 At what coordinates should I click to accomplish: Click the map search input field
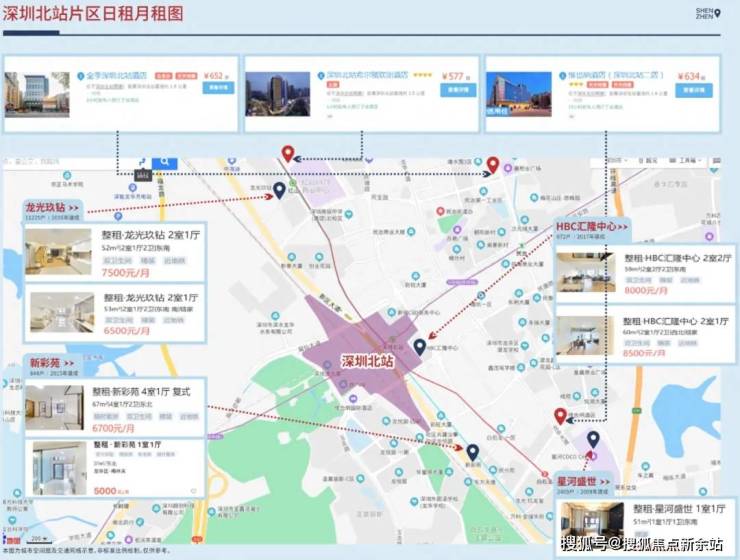point(60,162)
